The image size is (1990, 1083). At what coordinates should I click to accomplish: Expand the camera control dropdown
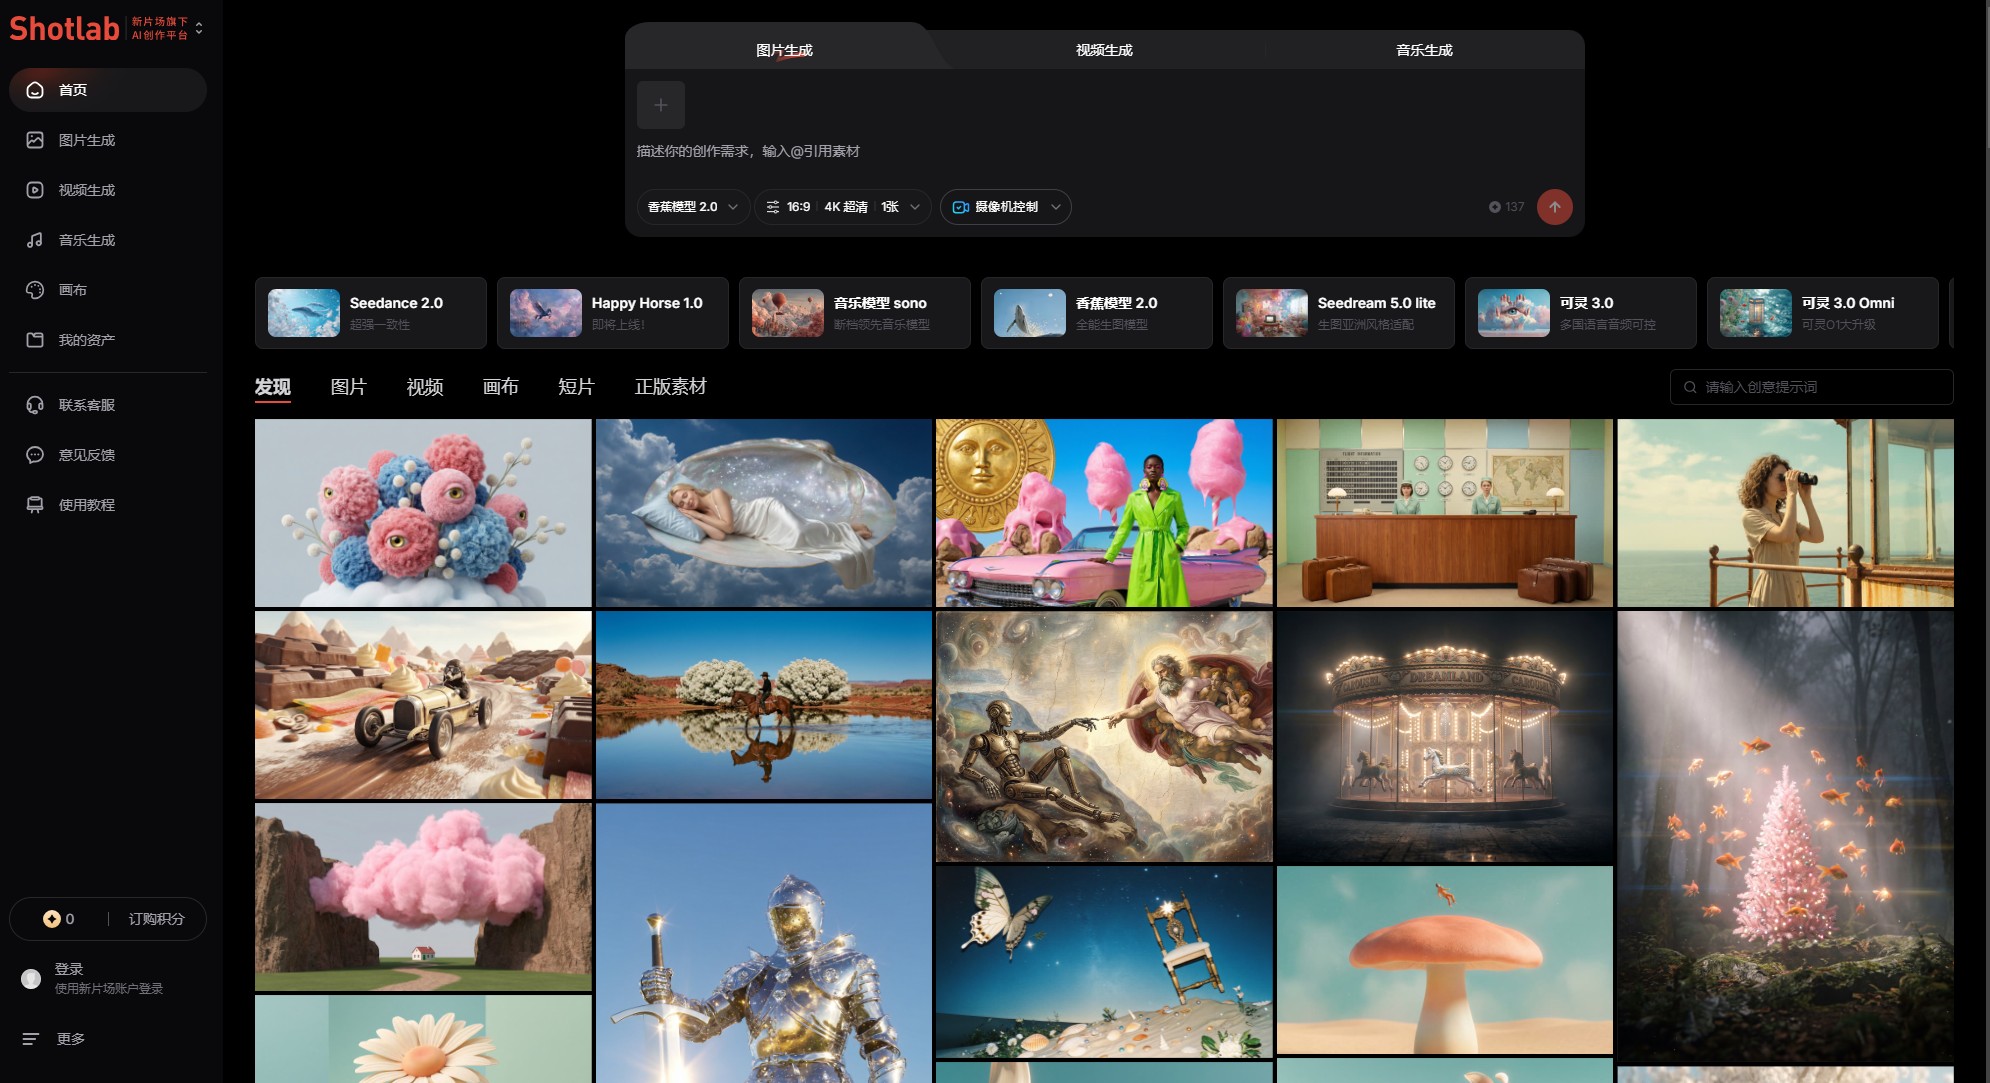click(1005, 207)
